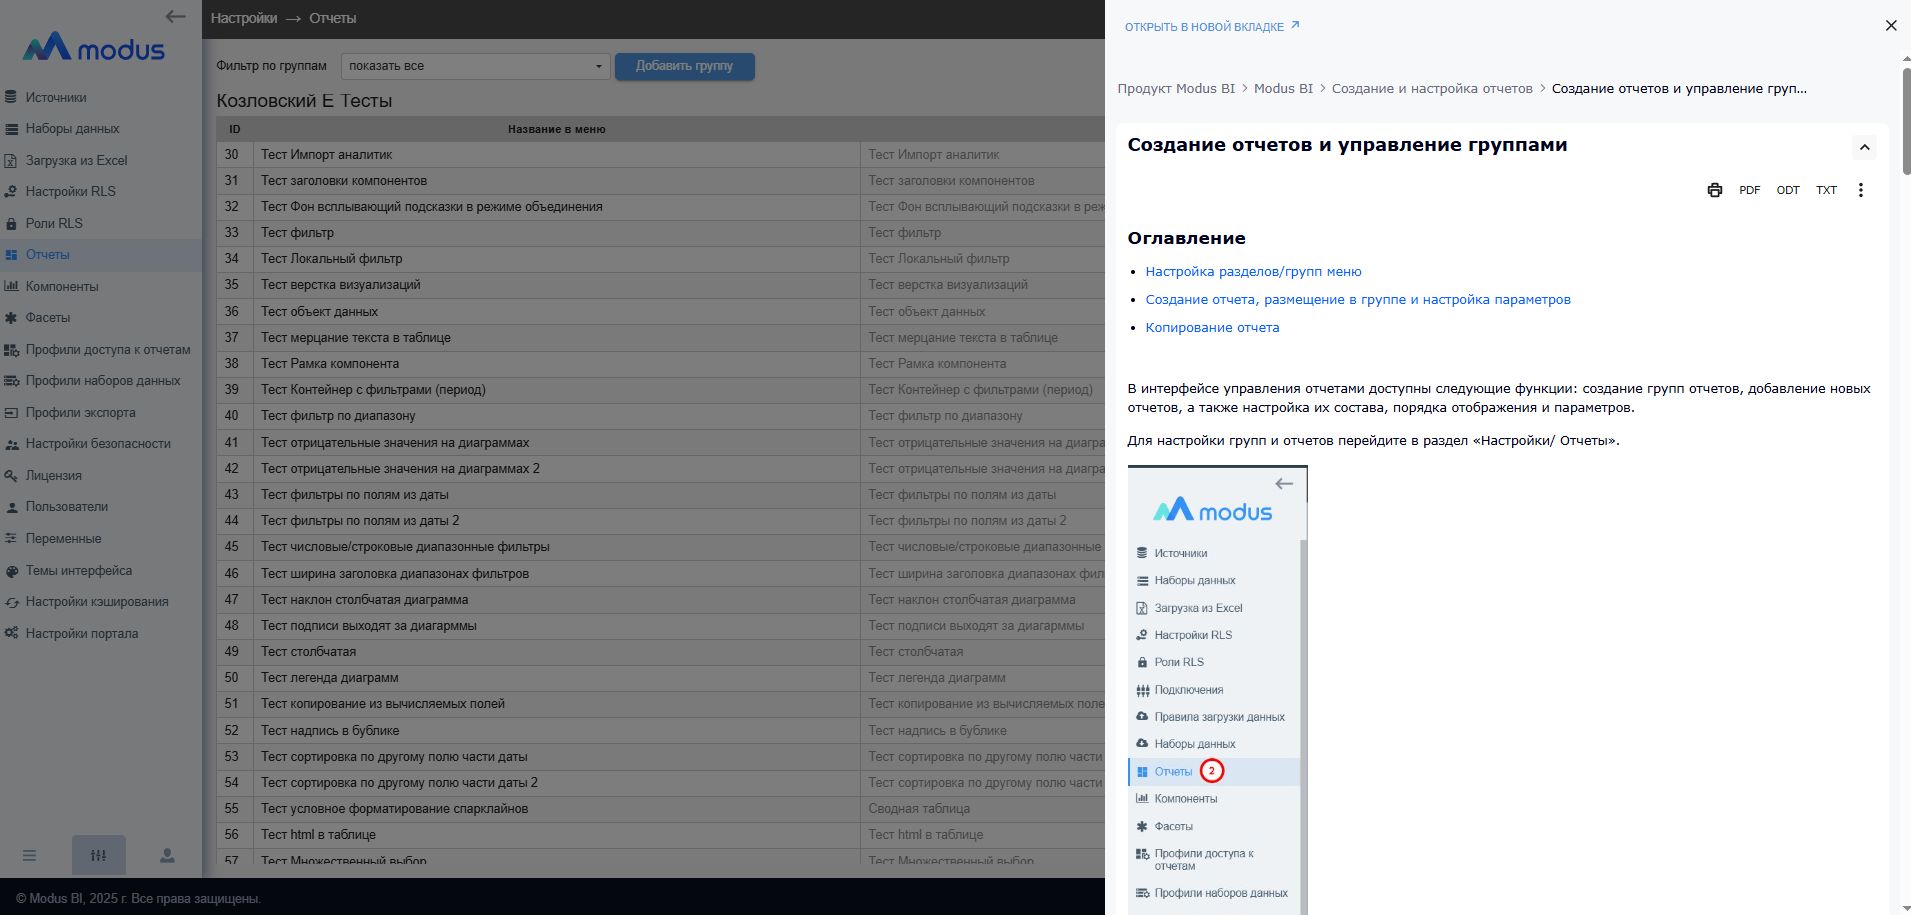The width and height of the screenshot is (1911, 915).
Task: Click the Добавить группу button
Action: (684, 66)
